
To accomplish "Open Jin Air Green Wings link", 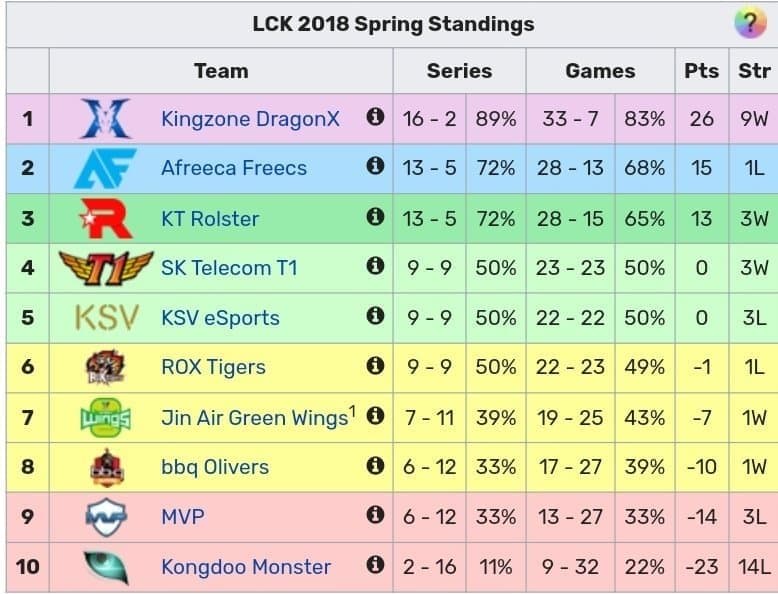I will tap(255, 418).
